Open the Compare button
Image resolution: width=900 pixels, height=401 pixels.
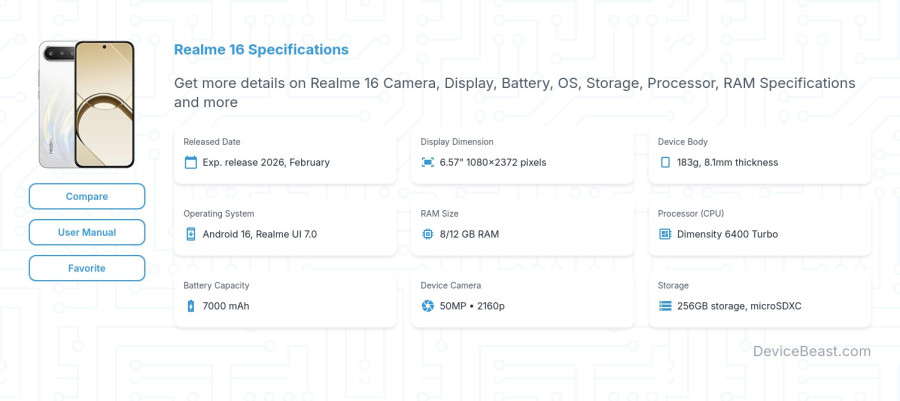pos(87,196)
